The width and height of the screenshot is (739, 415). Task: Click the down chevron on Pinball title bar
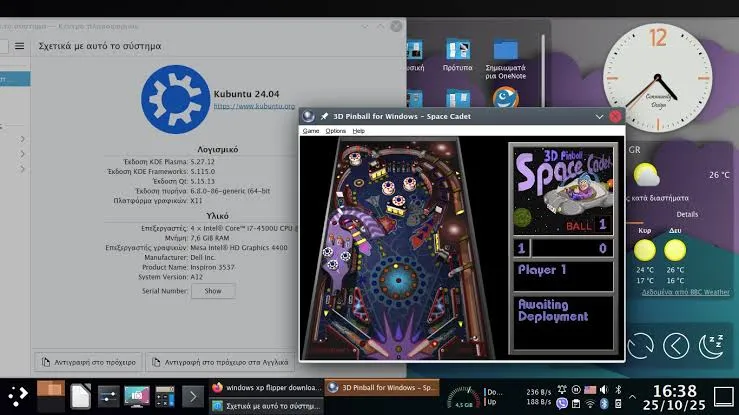599,116
